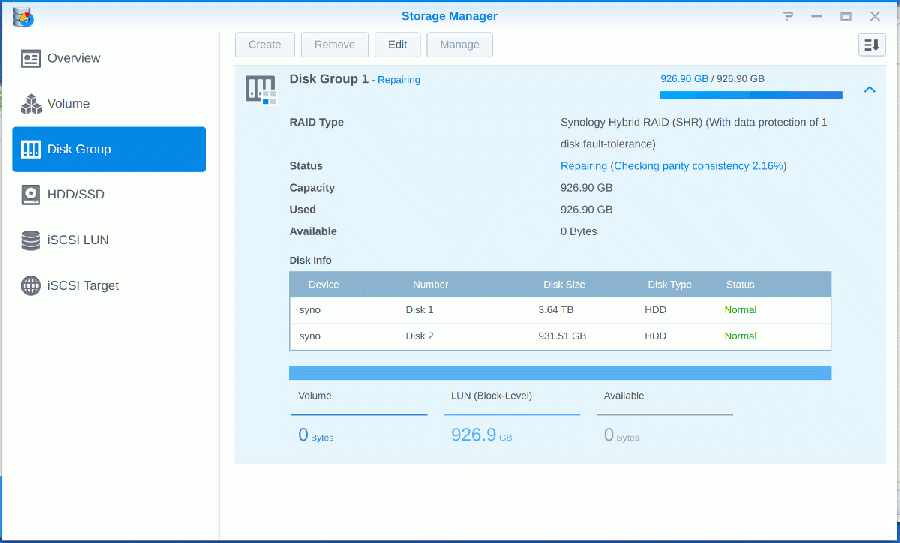900x543 pixels.
Task: Click the Storage Manager app icon
Action: [24, 17]
